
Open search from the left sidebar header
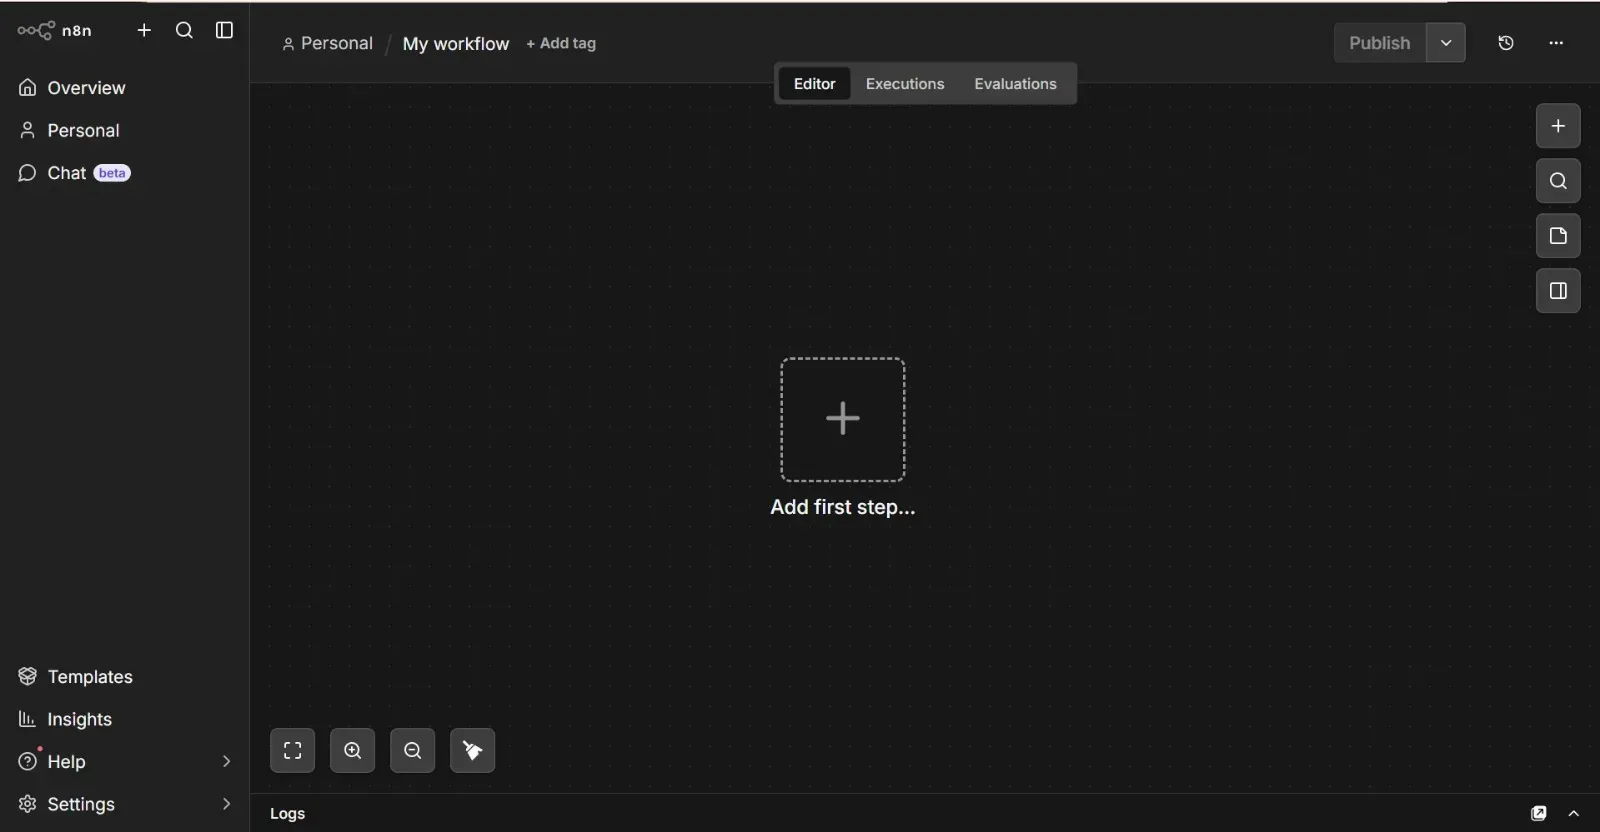(x=184, y=31)
